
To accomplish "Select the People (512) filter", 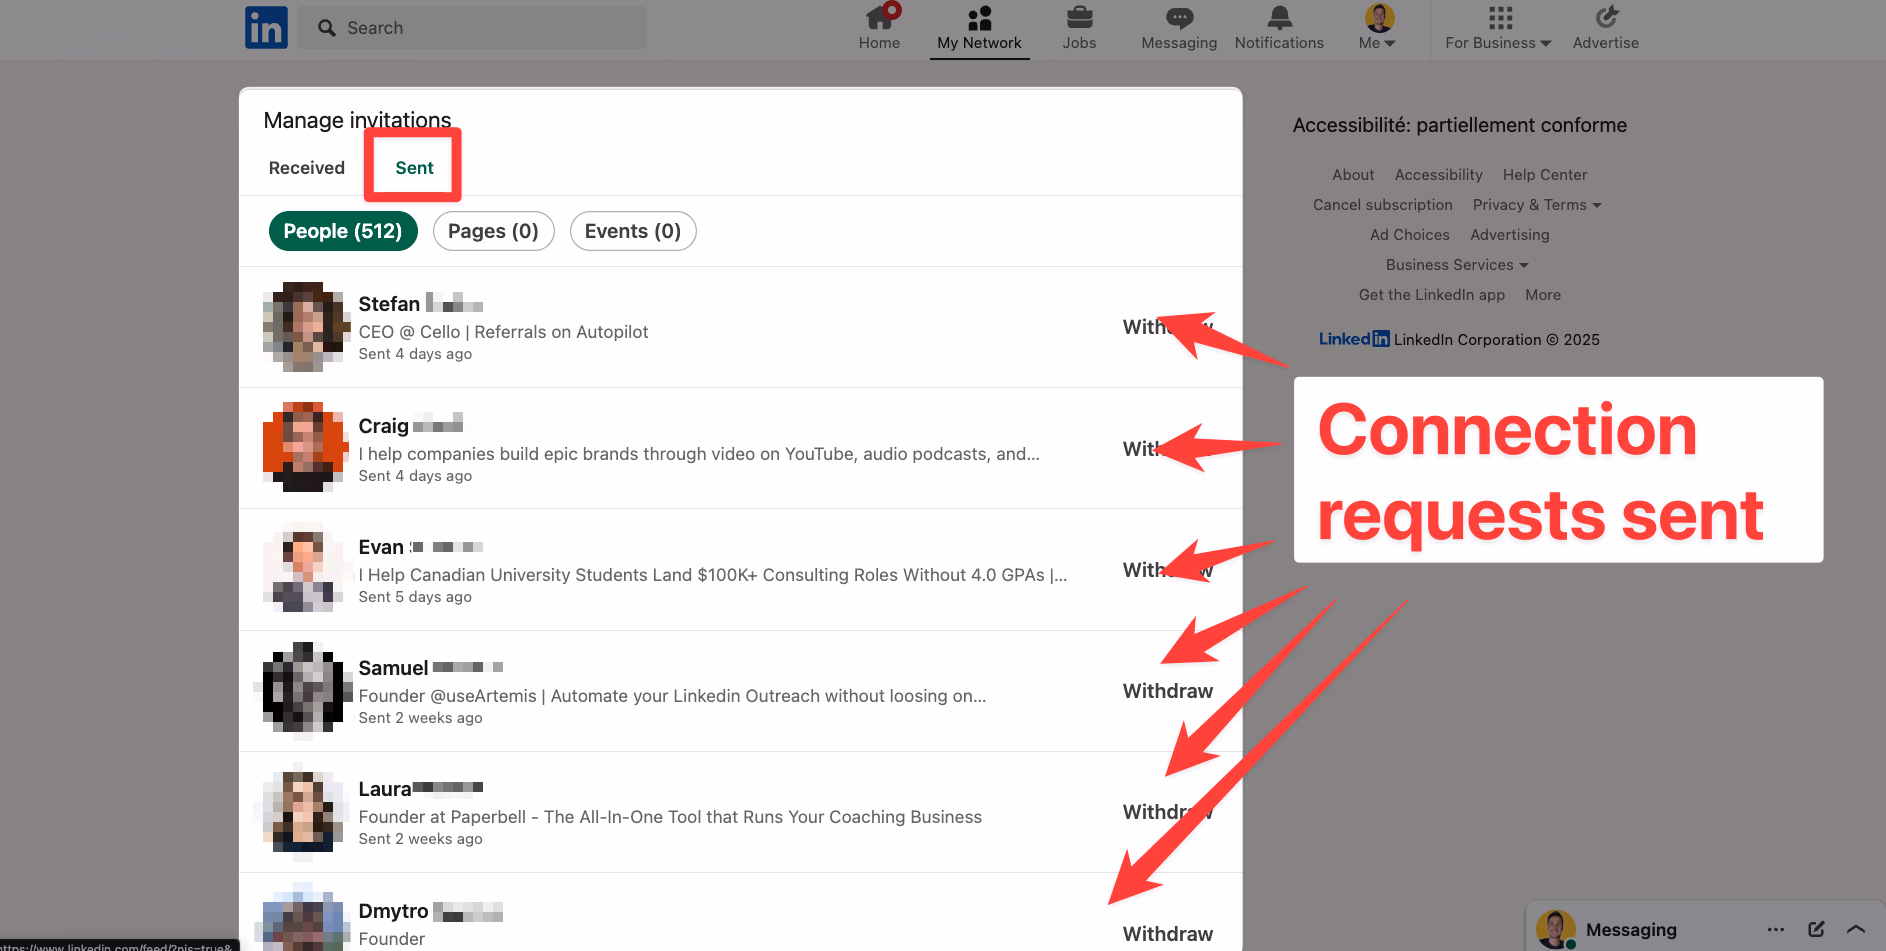I will [x=343, y=231].
